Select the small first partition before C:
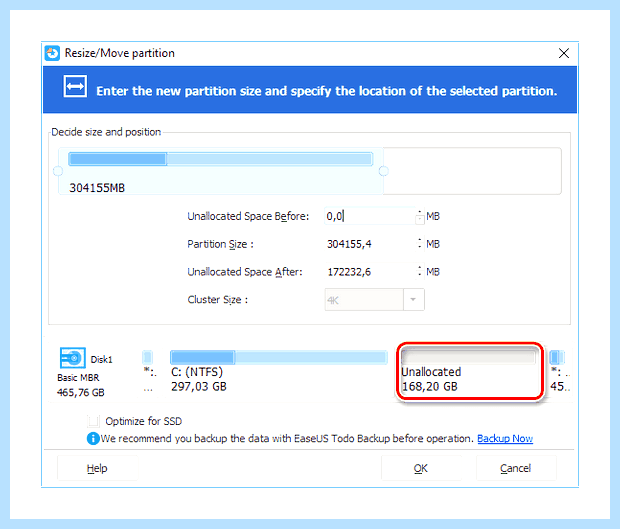The width and height of the screenshot is (620, 529). [x=148, y=371]
